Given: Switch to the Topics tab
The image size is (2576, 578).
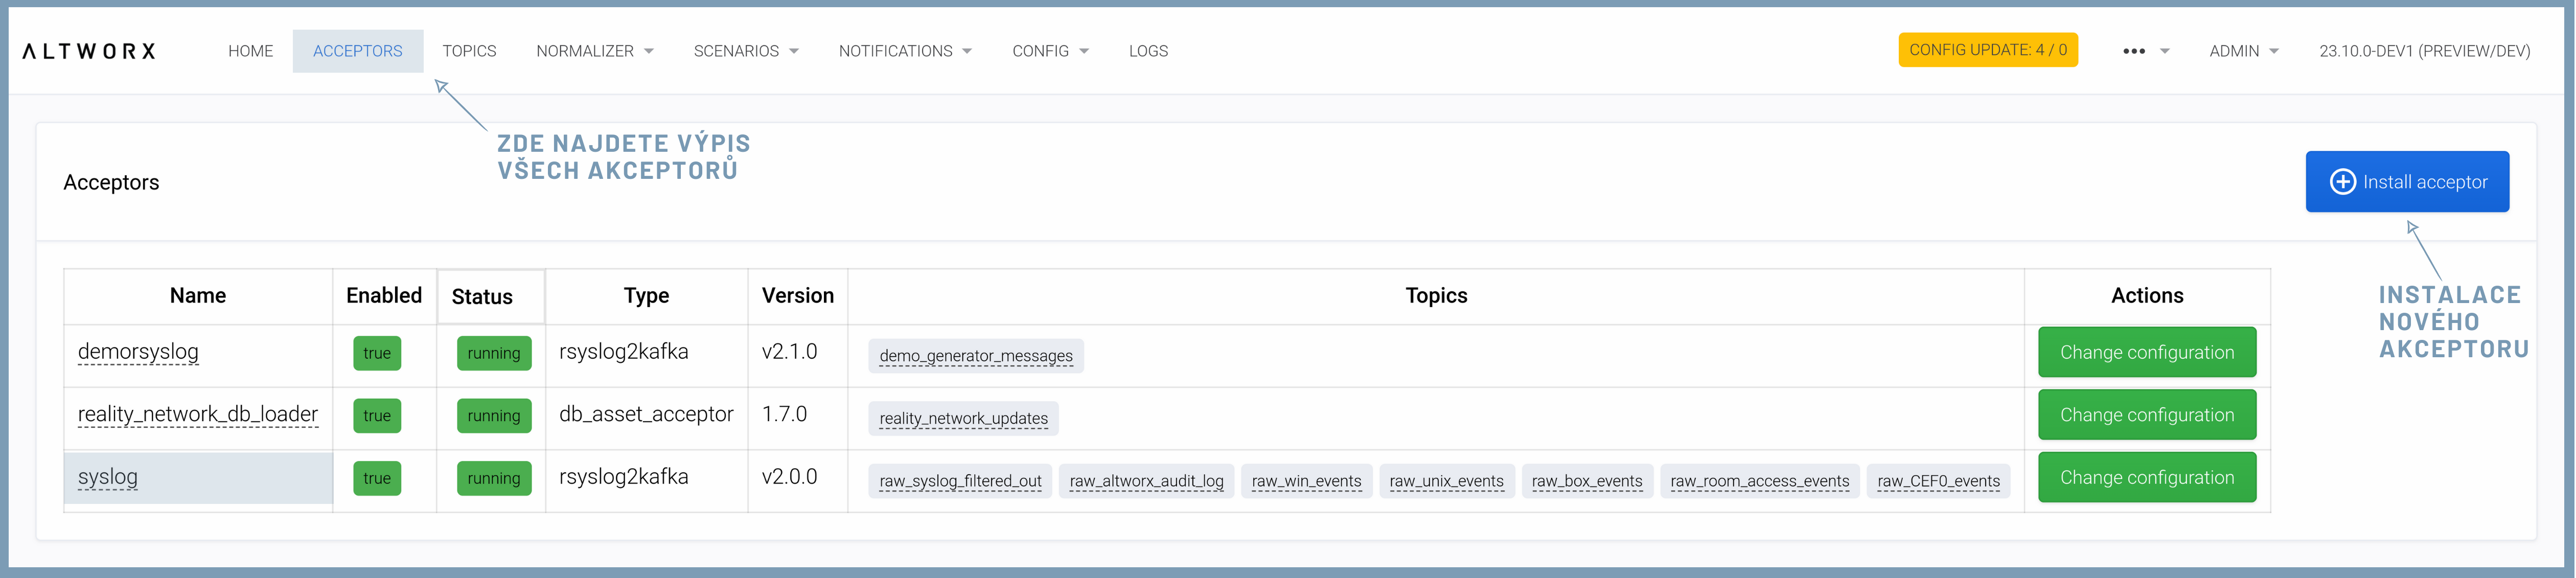Looking at the screenshot, I should coord(469,51).
